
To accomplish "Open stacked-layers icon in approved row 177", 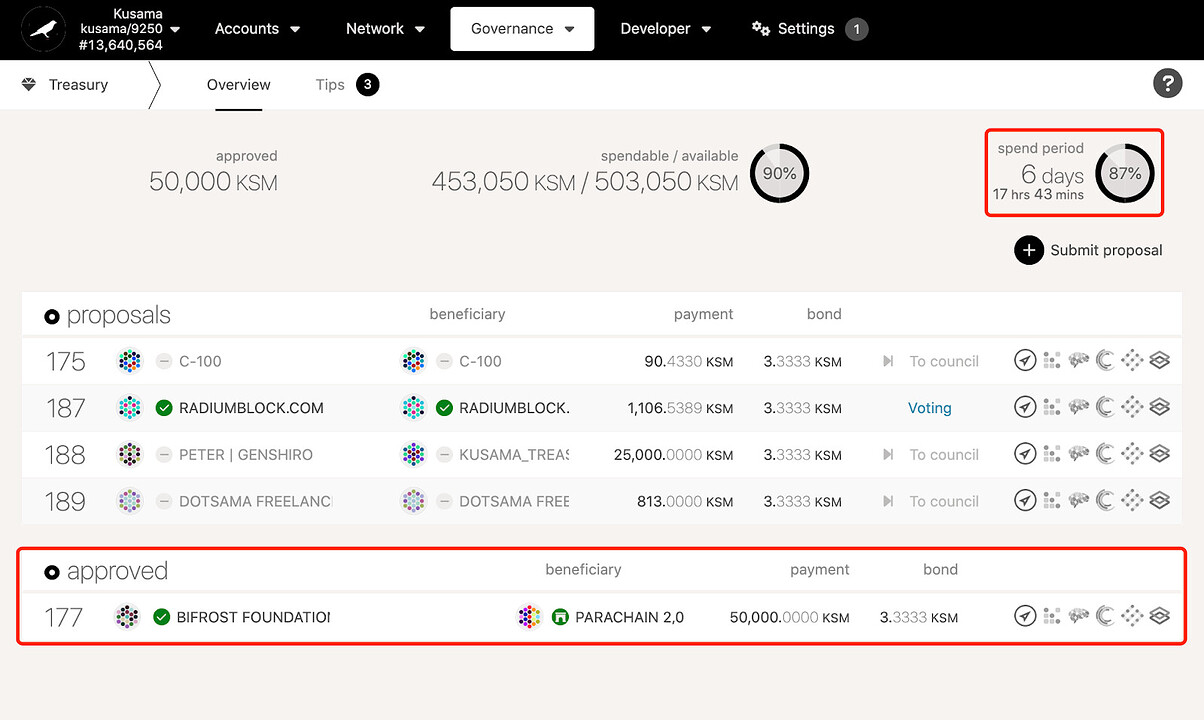I will (x=1159, y=616).
